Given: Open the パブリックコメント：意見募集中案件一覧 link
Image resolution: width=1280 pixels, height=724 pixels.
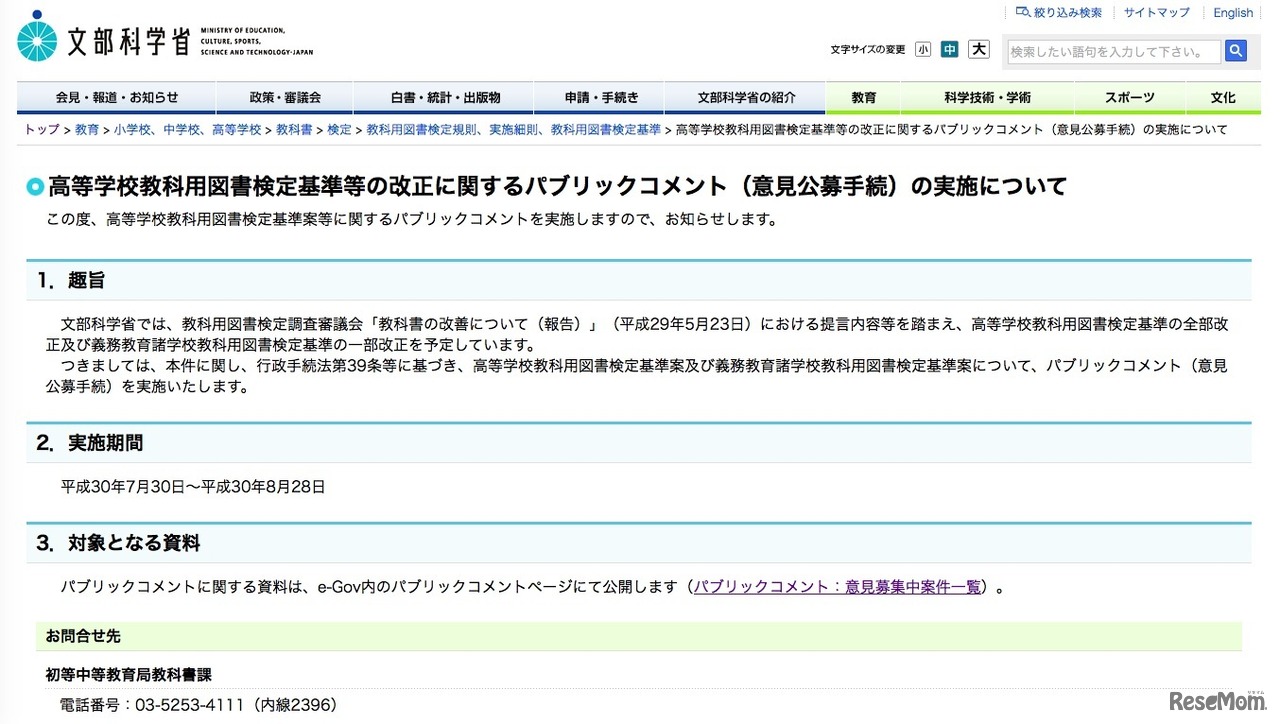Looking at the screenshot, I should (x=837, y=587).
